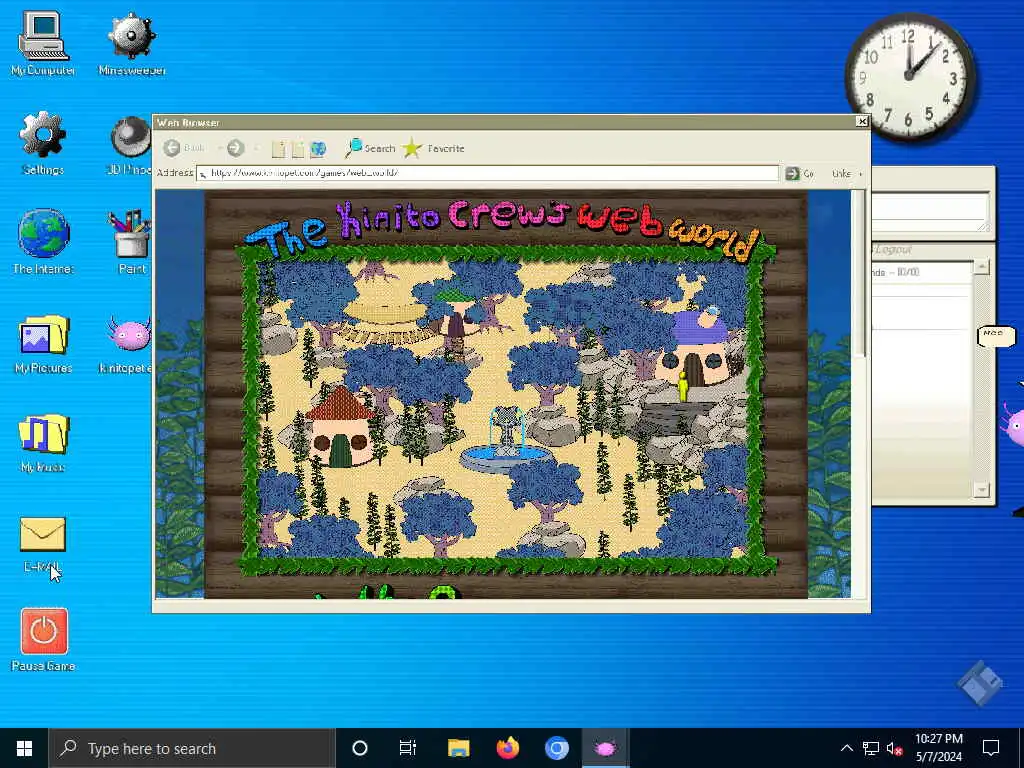This screenshot has height=768, width=1024.
Task: Open the E-MAIL envelope desktop icon
Action: 43,544
